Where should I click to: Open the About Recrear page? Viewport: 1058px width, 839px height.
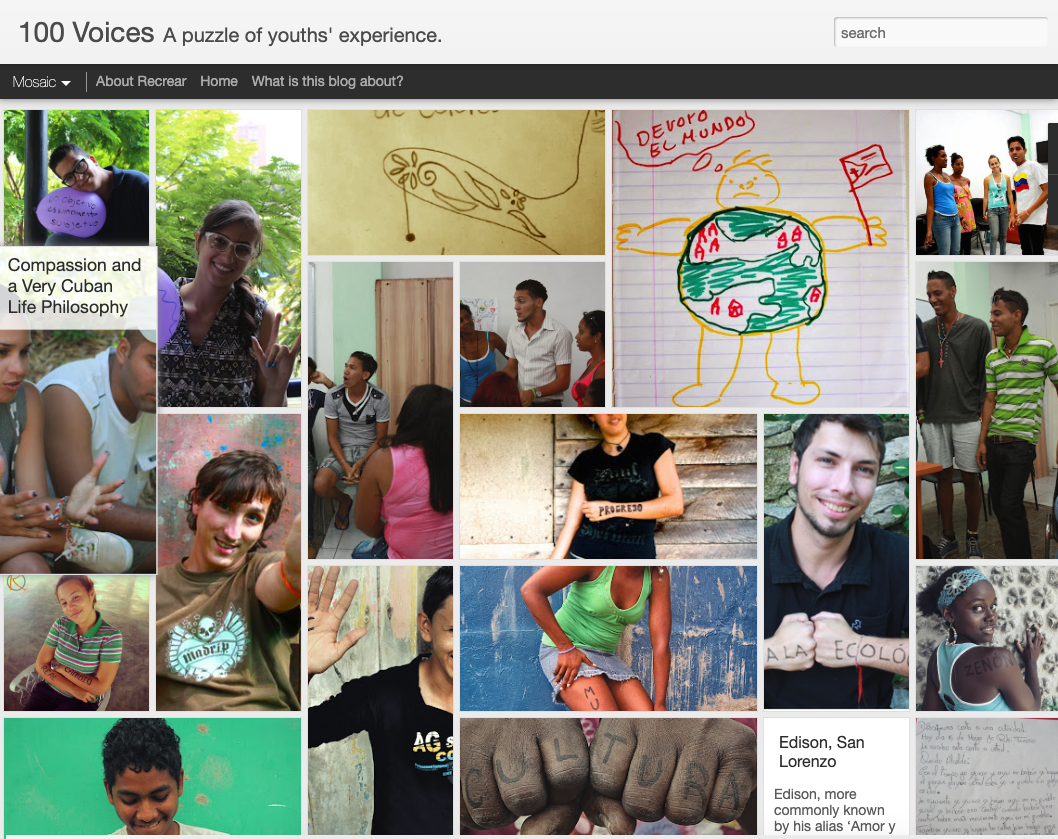click(x=140, y=81)
